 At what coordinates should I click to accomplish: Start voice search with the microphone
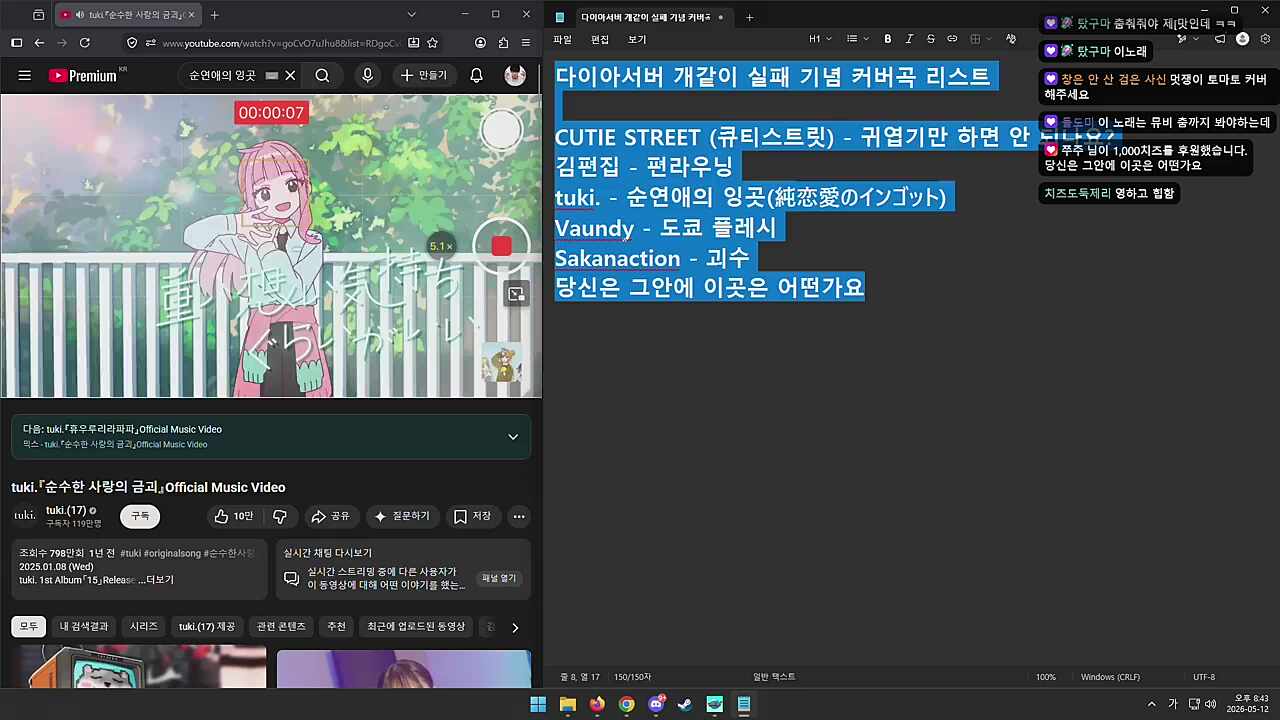click(x=368, y=76)
